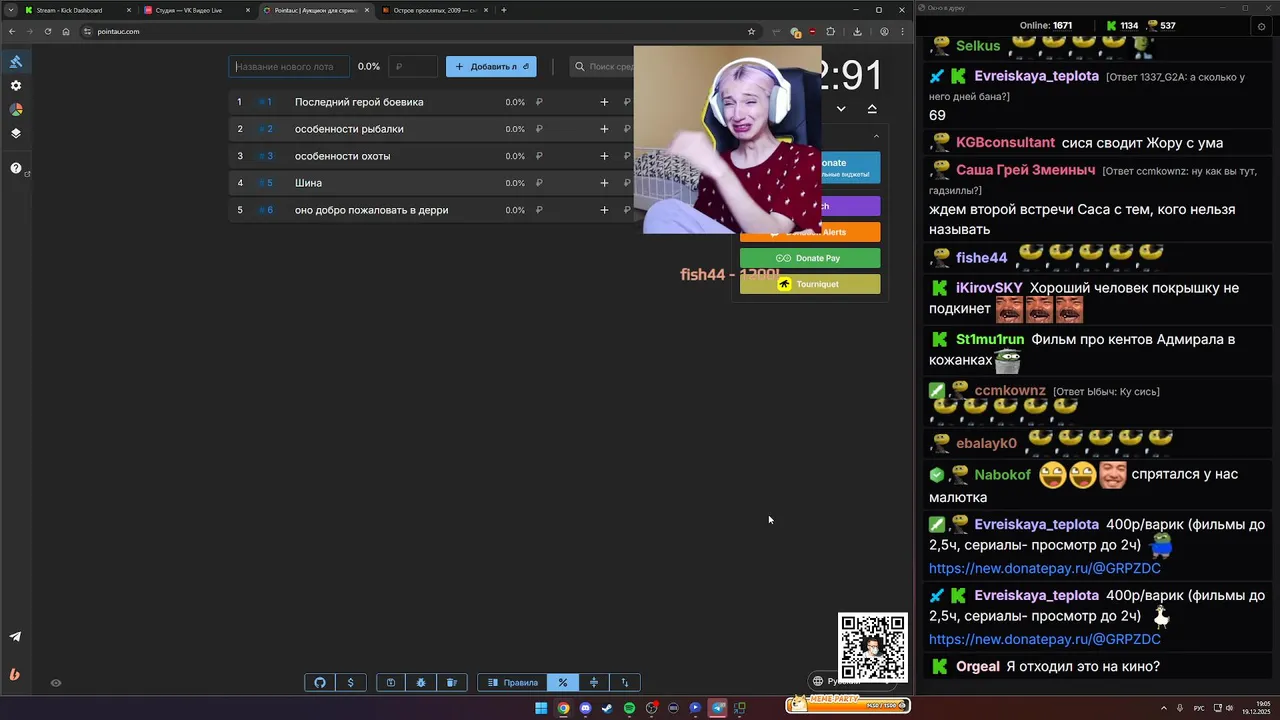1280x720 pixels.
Task: Collapse the integrations panel chevron
Action: [876, 136]
